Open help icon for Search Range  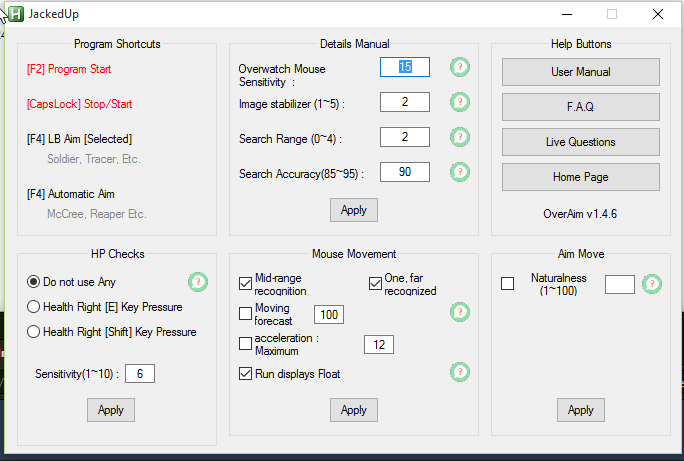click(459, 137)
